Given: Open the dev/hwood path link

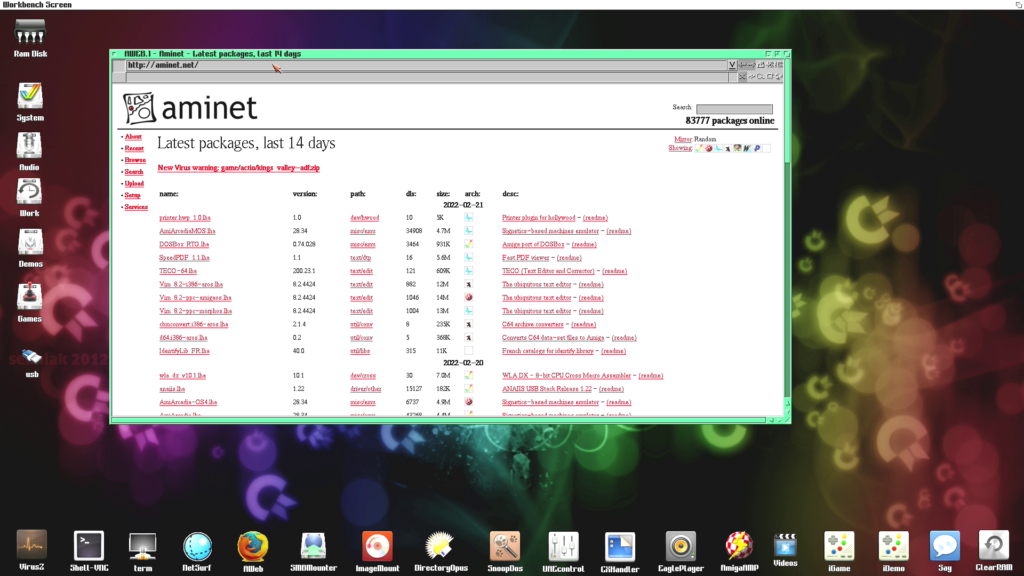Looking at the screenshot, I should pos(364,218).
